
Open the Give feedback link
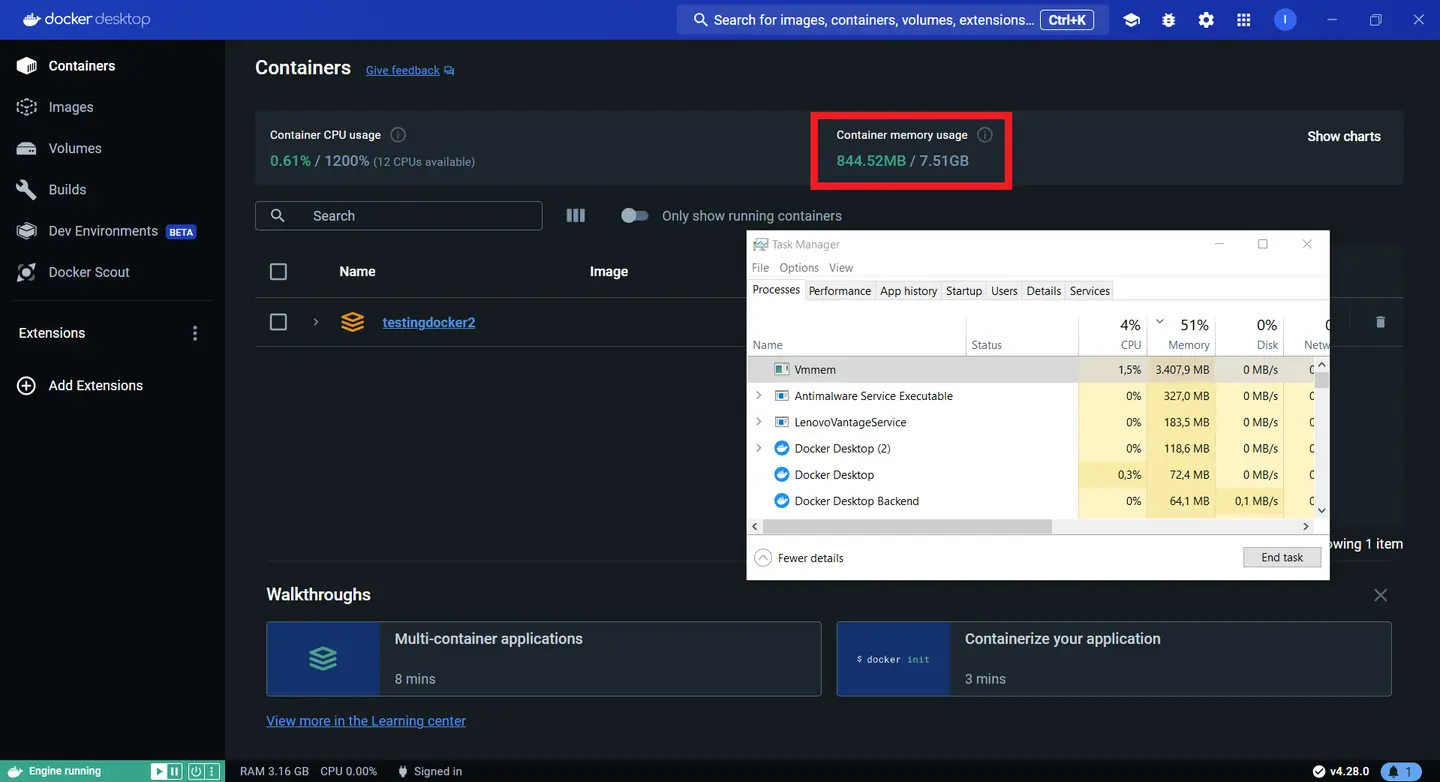(x=402, y=71)
